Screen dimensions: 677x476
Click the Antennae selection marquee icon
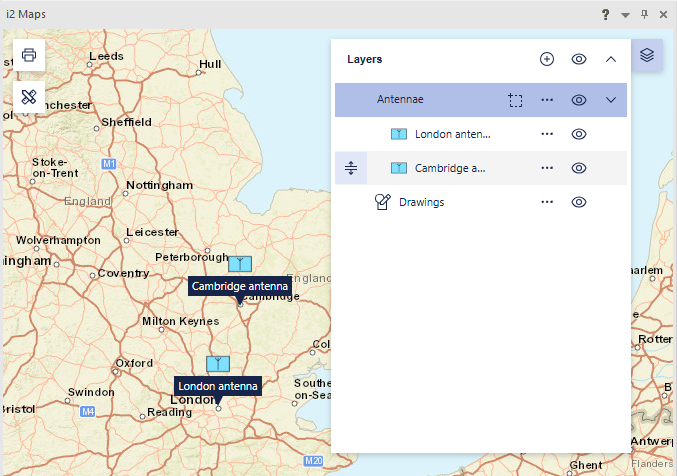(515, 100)
